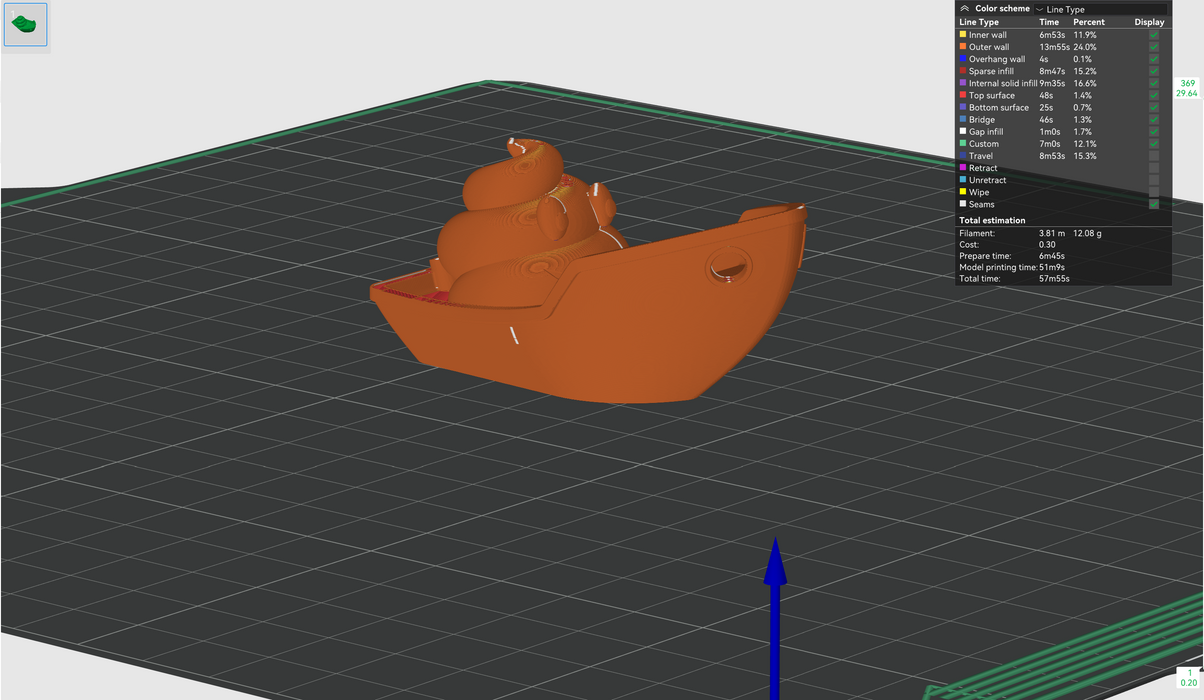1204x700 pixels.
Task: Click the Top surface legend label
Action: tap(991, 96)
